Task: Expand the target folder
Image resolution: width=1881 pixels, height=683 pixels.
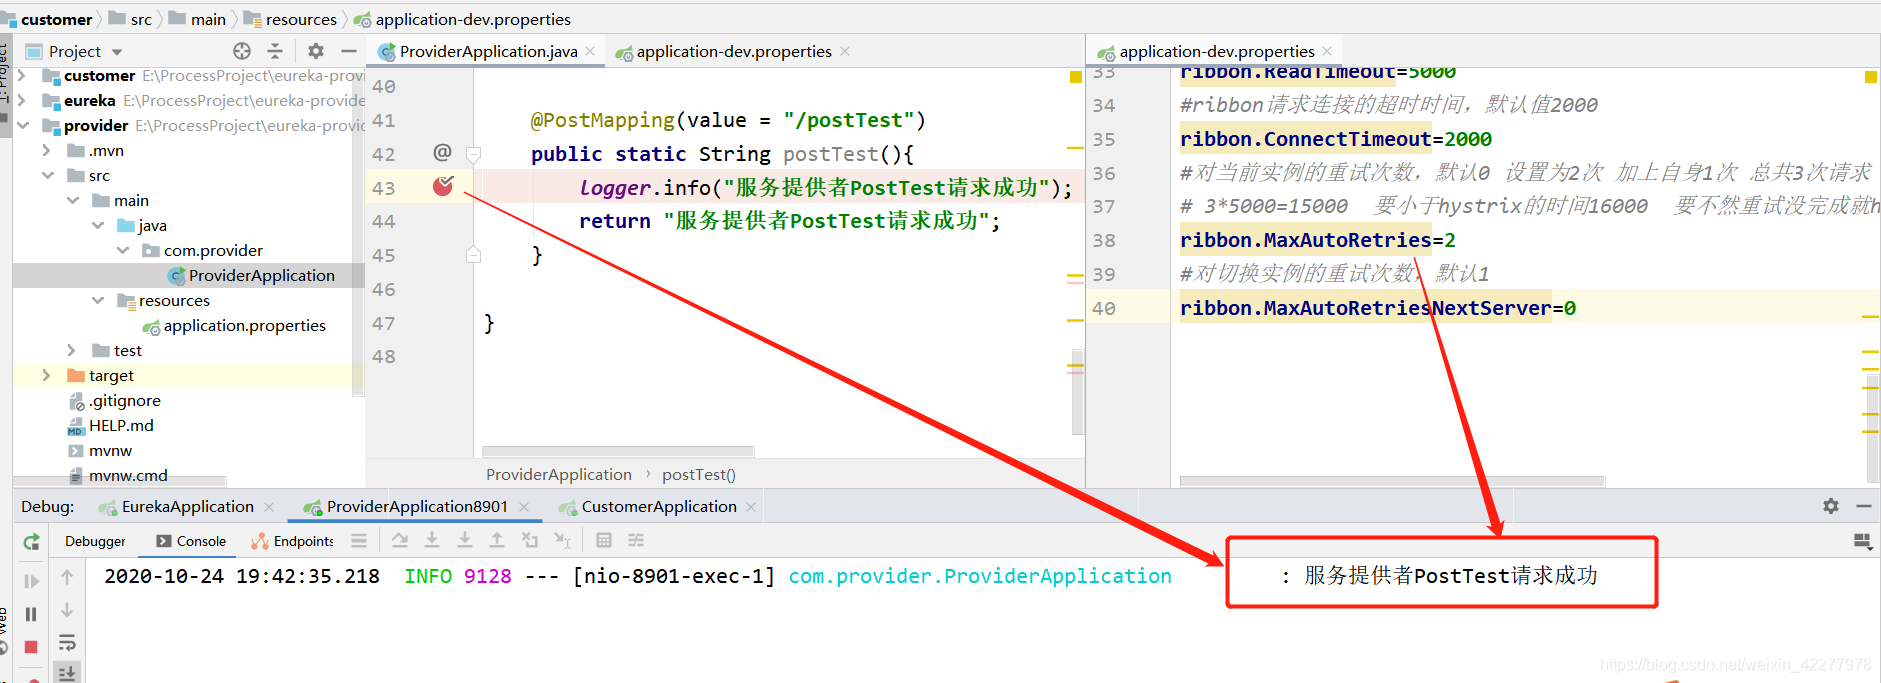Action: click(x=46, y=376)
